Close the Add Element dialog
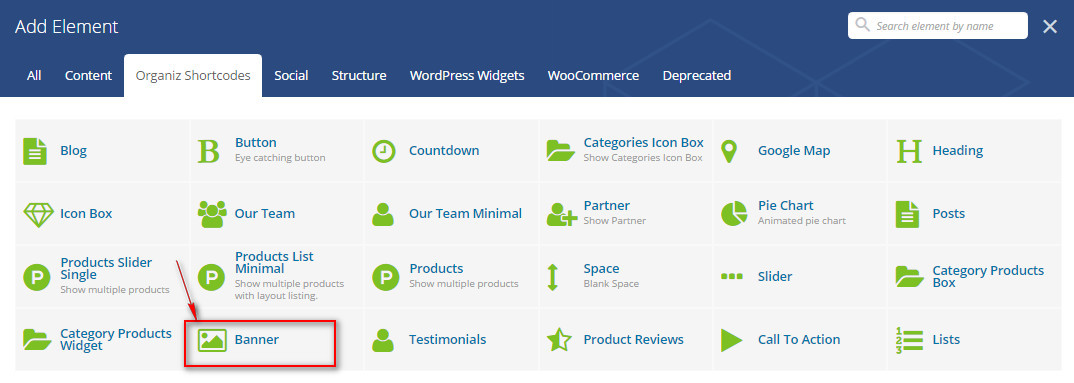 tap(1049, 27)
